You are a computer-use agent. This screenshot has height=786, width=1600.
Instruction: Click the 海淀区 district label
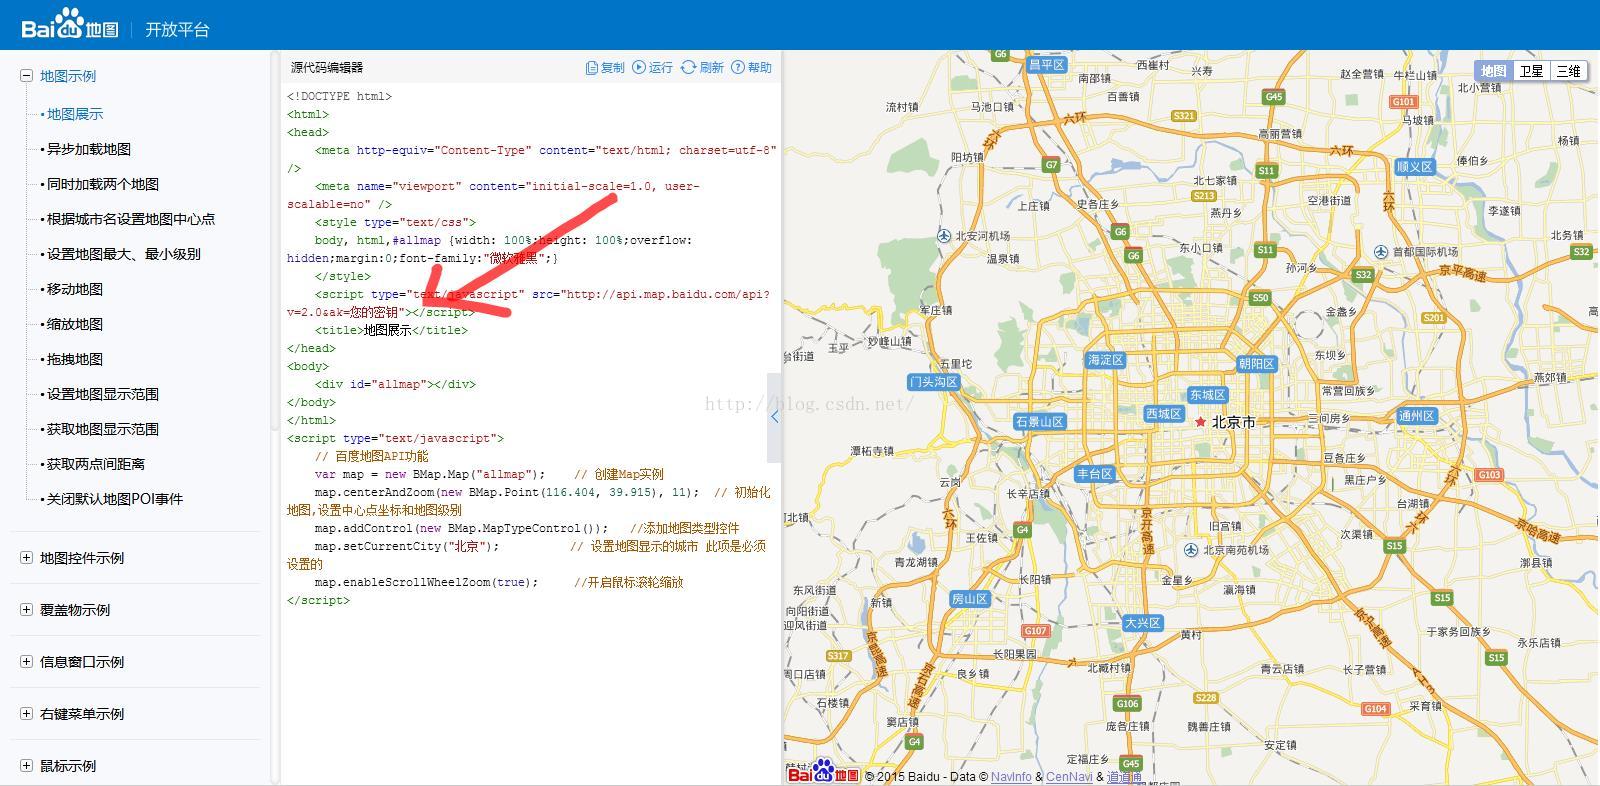point(1106,360)
